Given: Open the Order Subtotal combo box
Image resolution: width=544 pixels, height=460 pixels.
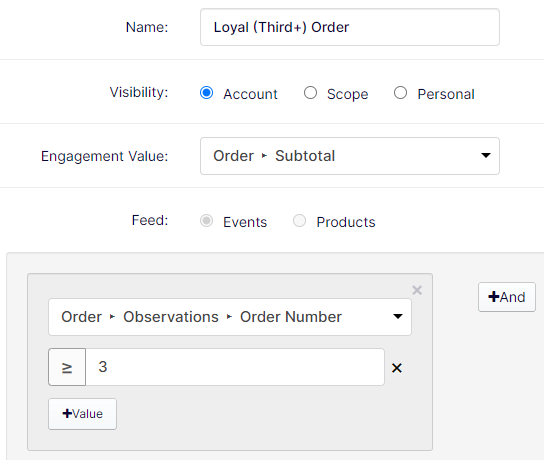Looking at the screenshot, I should (350, 156).
